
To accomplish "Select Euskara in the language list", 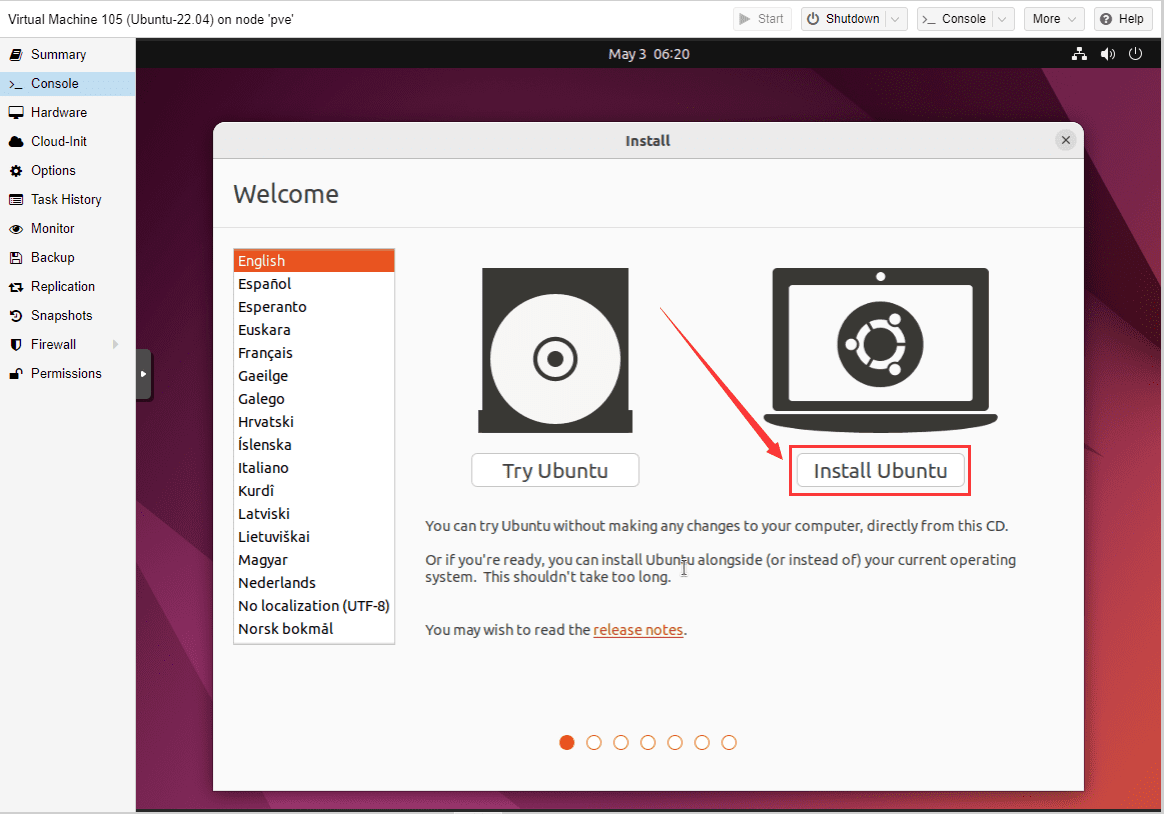I will pos(314,329).
